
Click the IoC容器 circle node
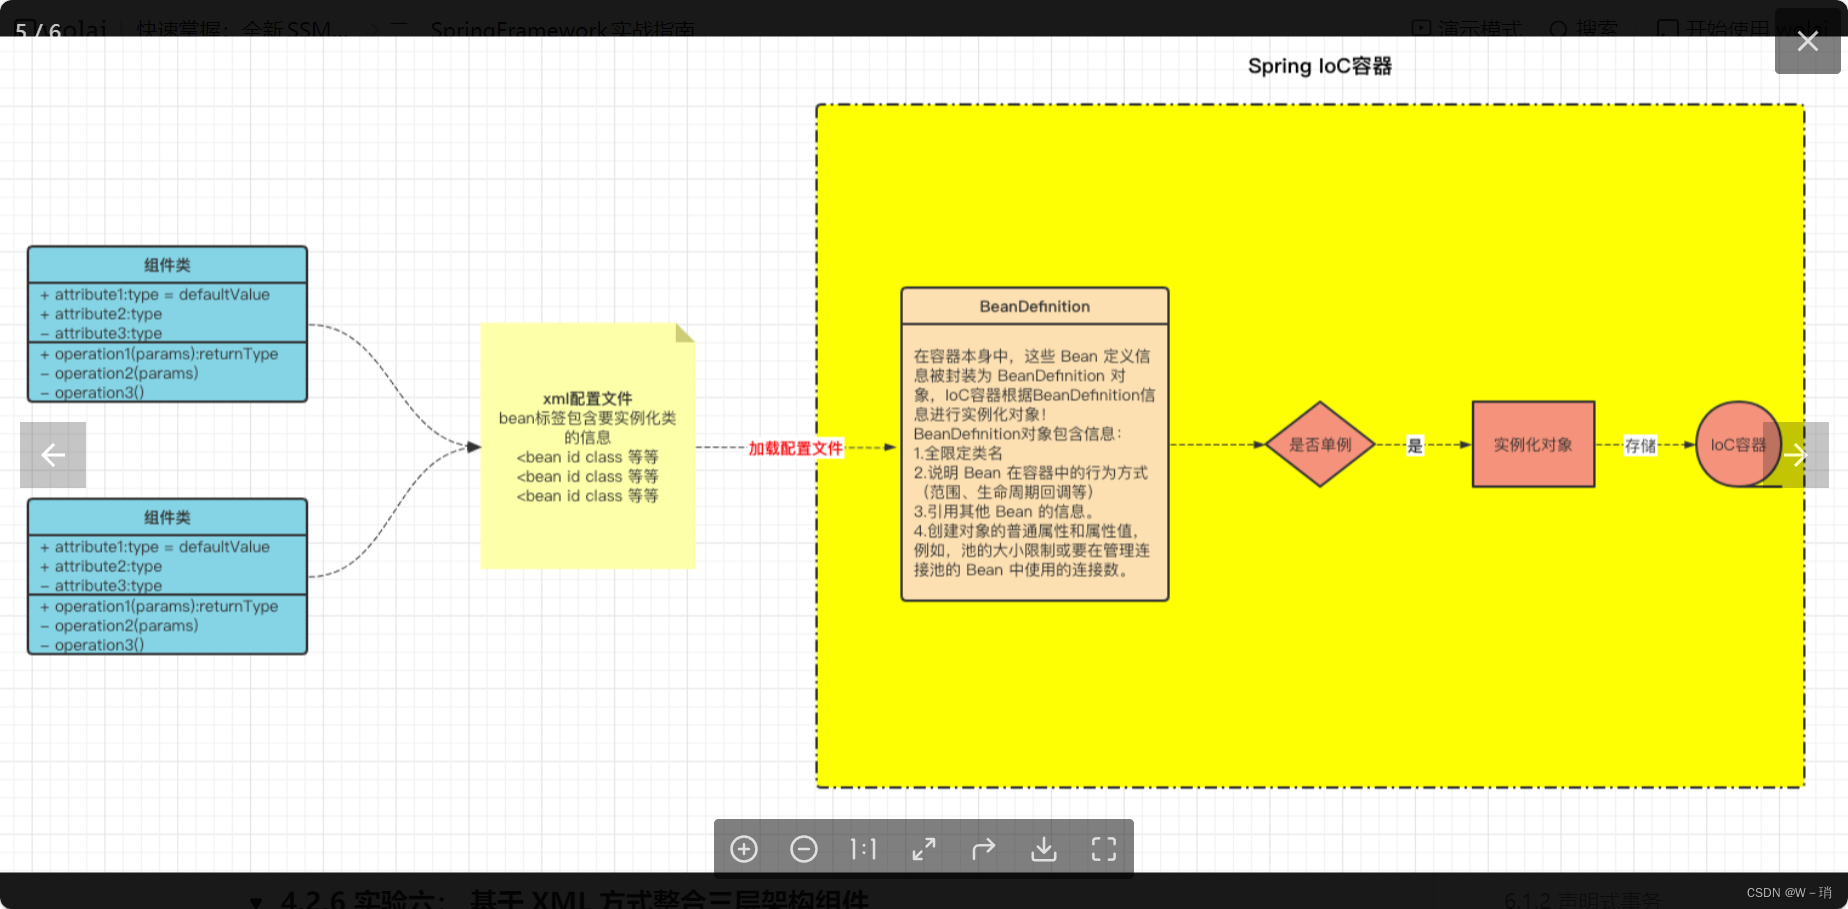click(1738, 444)
